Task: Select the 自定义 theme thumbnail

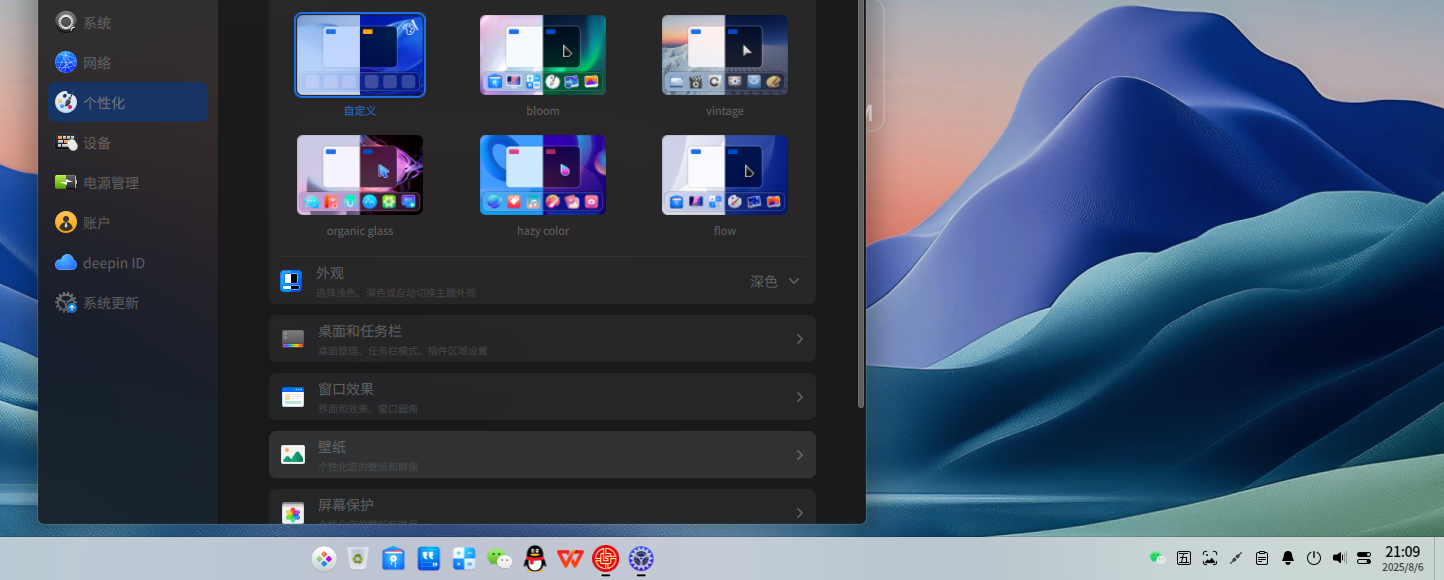Action: click(360, 55)
